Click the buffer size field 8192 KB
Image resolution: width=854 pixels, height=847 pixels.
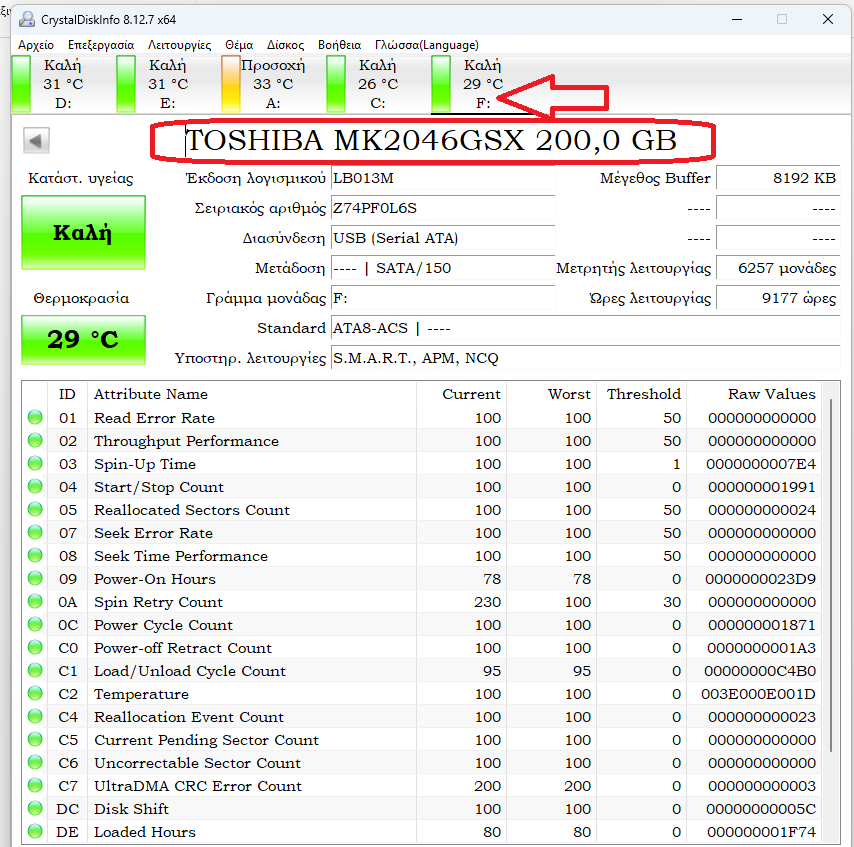pyautogui.click(x=778, y=178)
